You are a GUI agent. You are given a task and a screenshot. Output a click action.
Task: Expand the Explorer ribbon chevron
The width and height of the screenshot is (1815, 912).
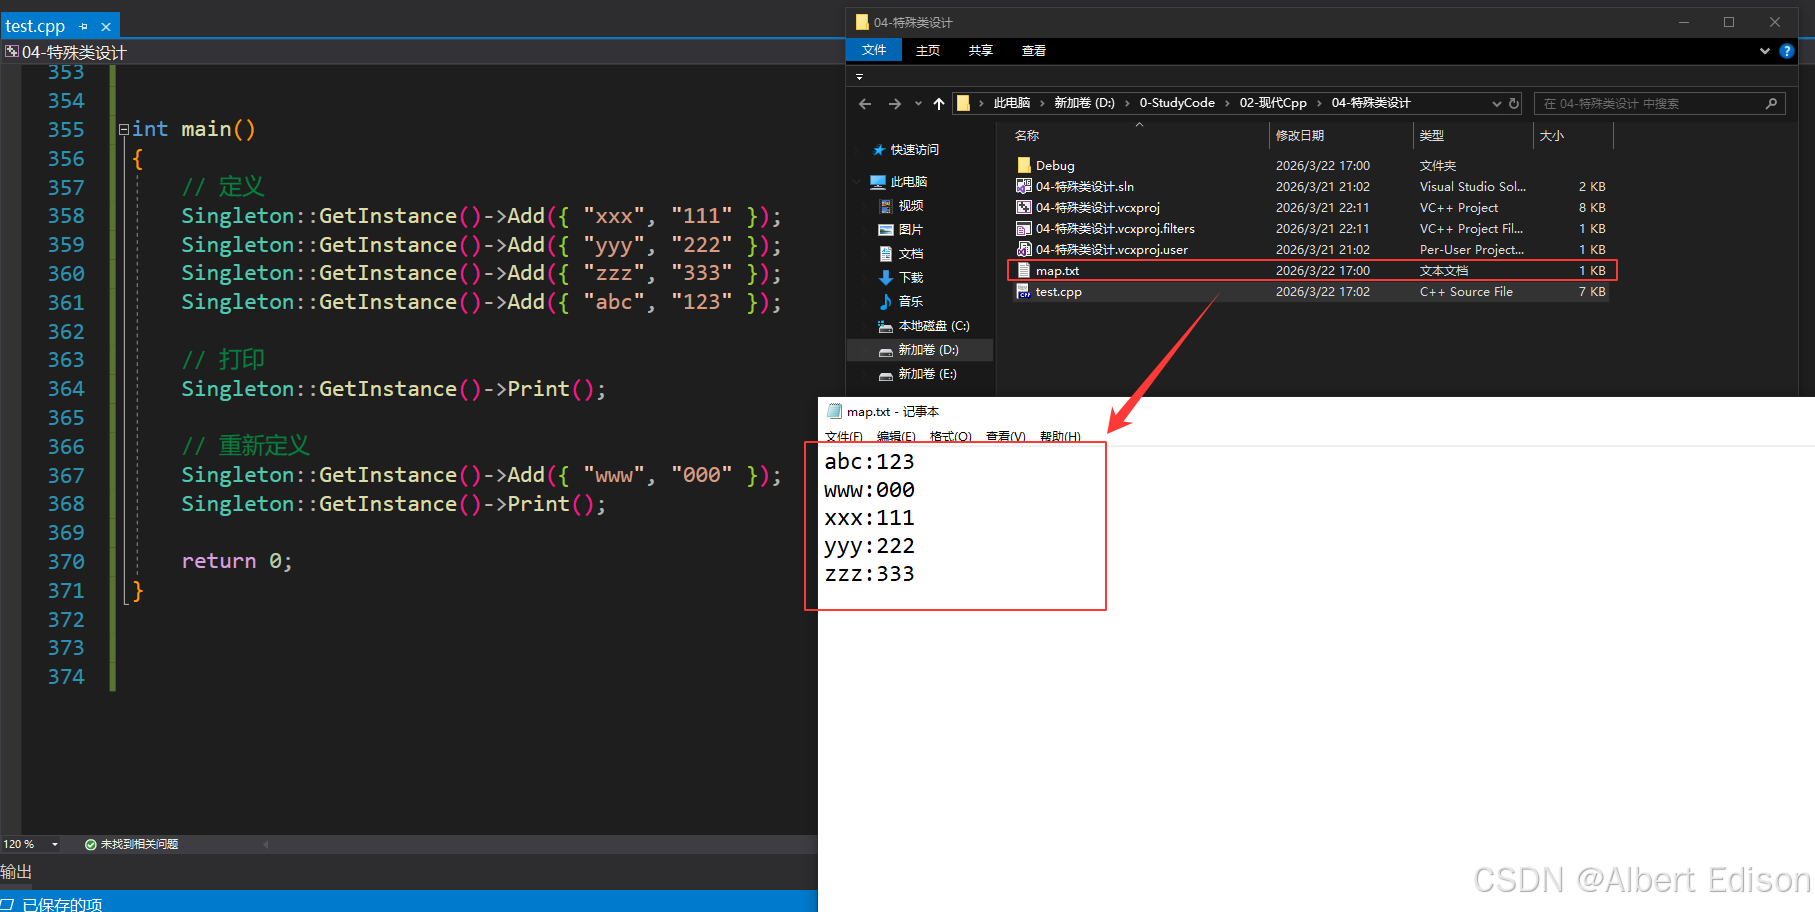[x=1765, y=51]
